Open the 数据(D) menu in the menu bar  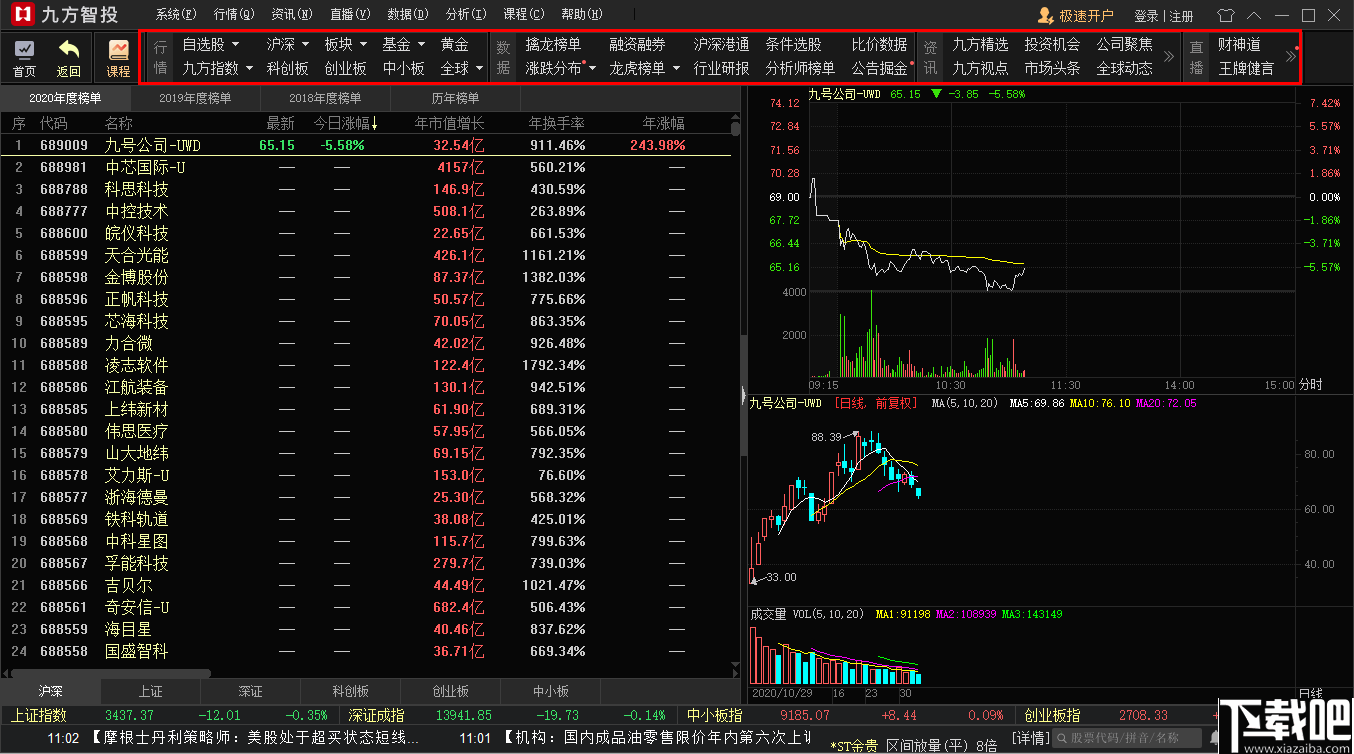click(408, 15)
